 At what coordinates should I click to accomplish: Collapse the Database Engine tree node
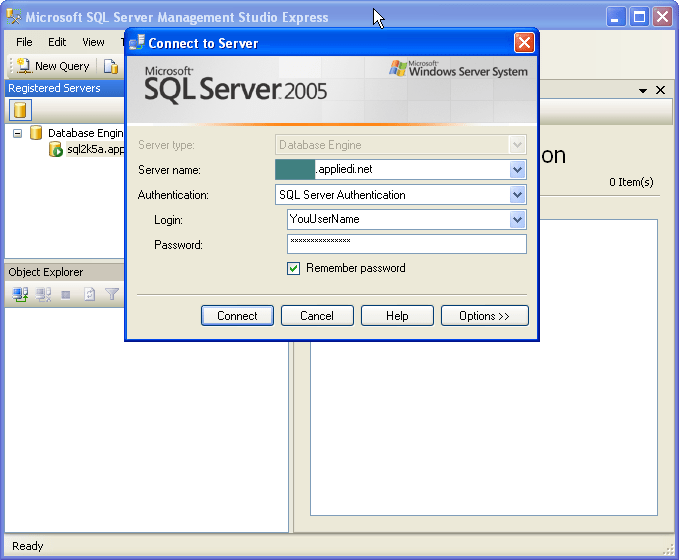[x=17, y=133]
